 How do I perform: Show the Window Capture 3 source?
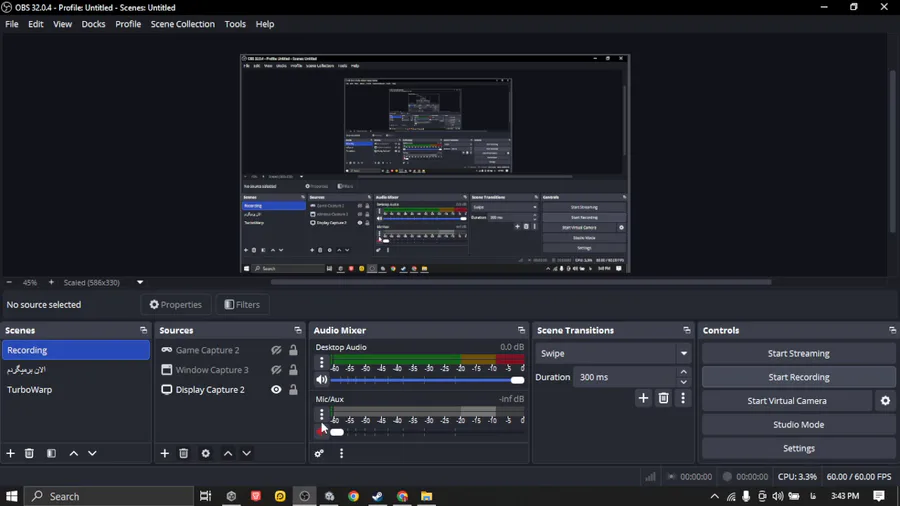[x=276, y=370]
